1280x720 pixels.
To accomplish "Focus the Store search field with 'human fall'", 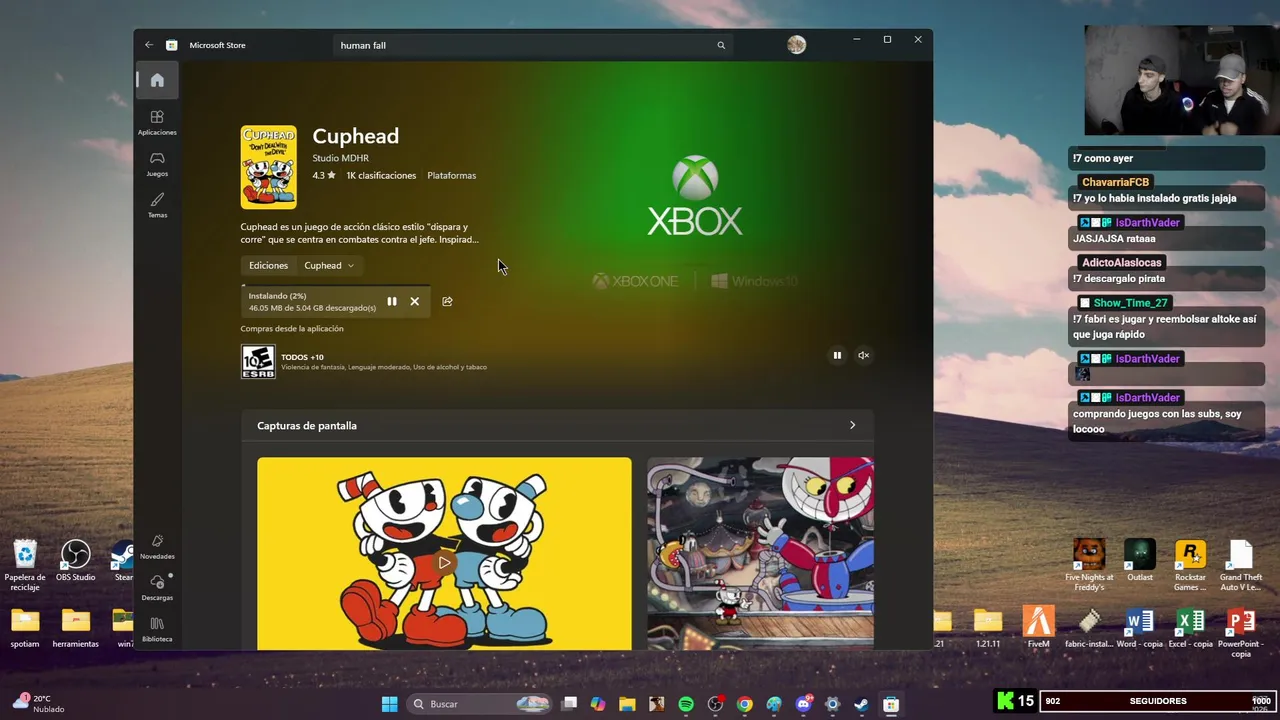I will coord(533,45).
